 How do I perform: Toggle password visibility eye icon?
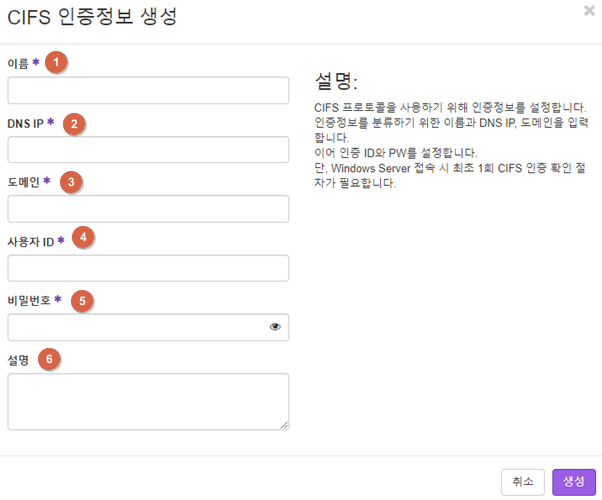click(x=275, y=327)
